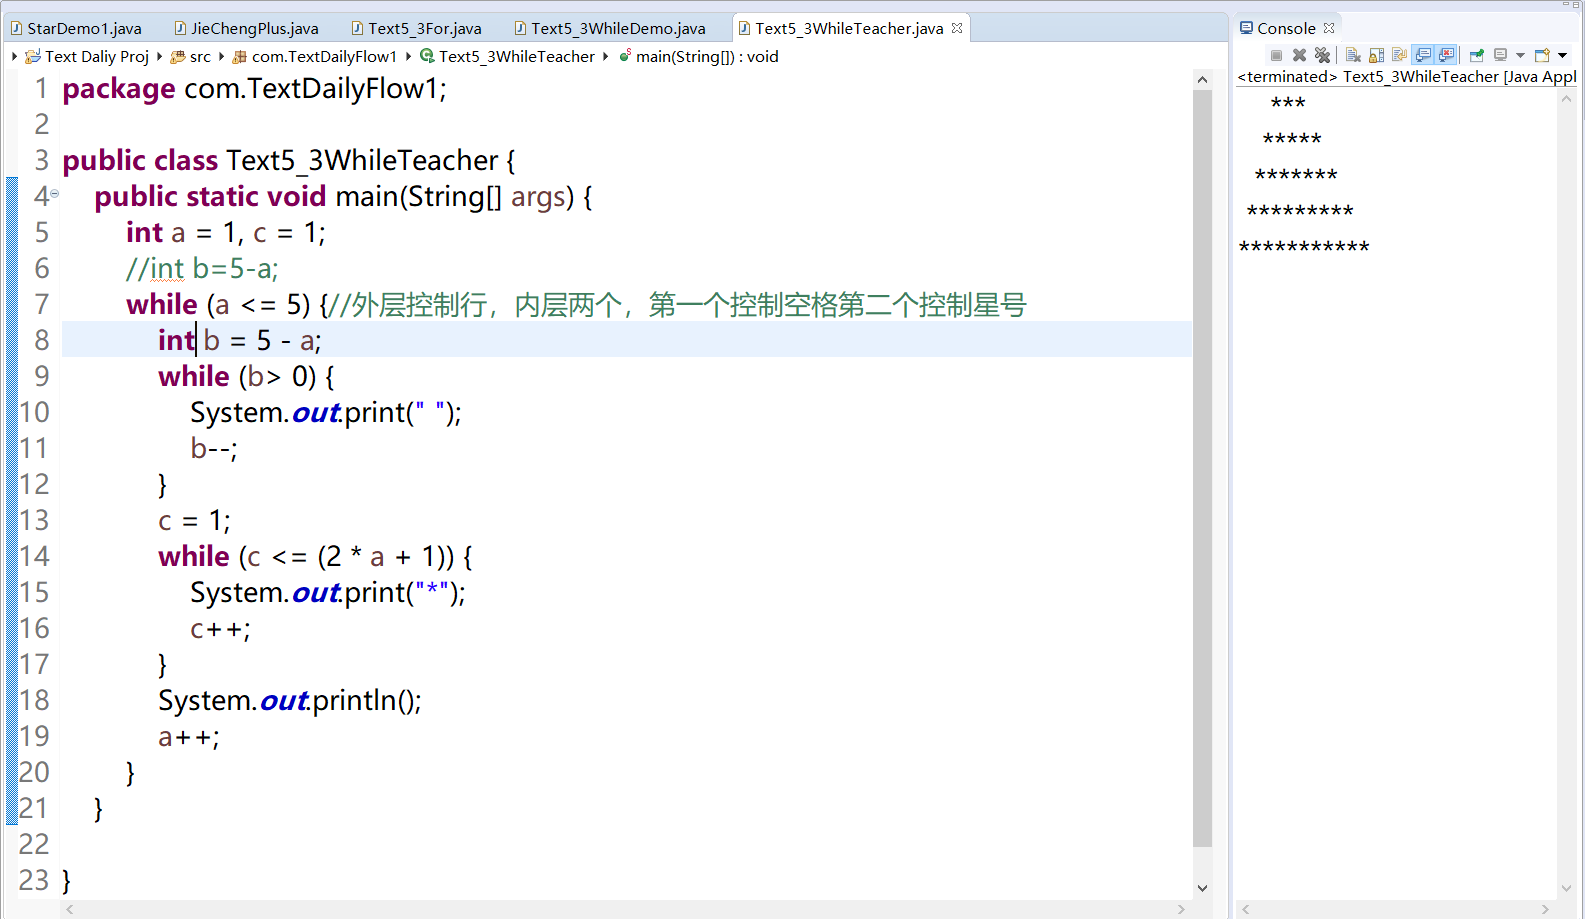Screen dimensions: 1585x919
Task: Click the Terminate button in the Console toolbar
Action: [x=1276, y=55]
